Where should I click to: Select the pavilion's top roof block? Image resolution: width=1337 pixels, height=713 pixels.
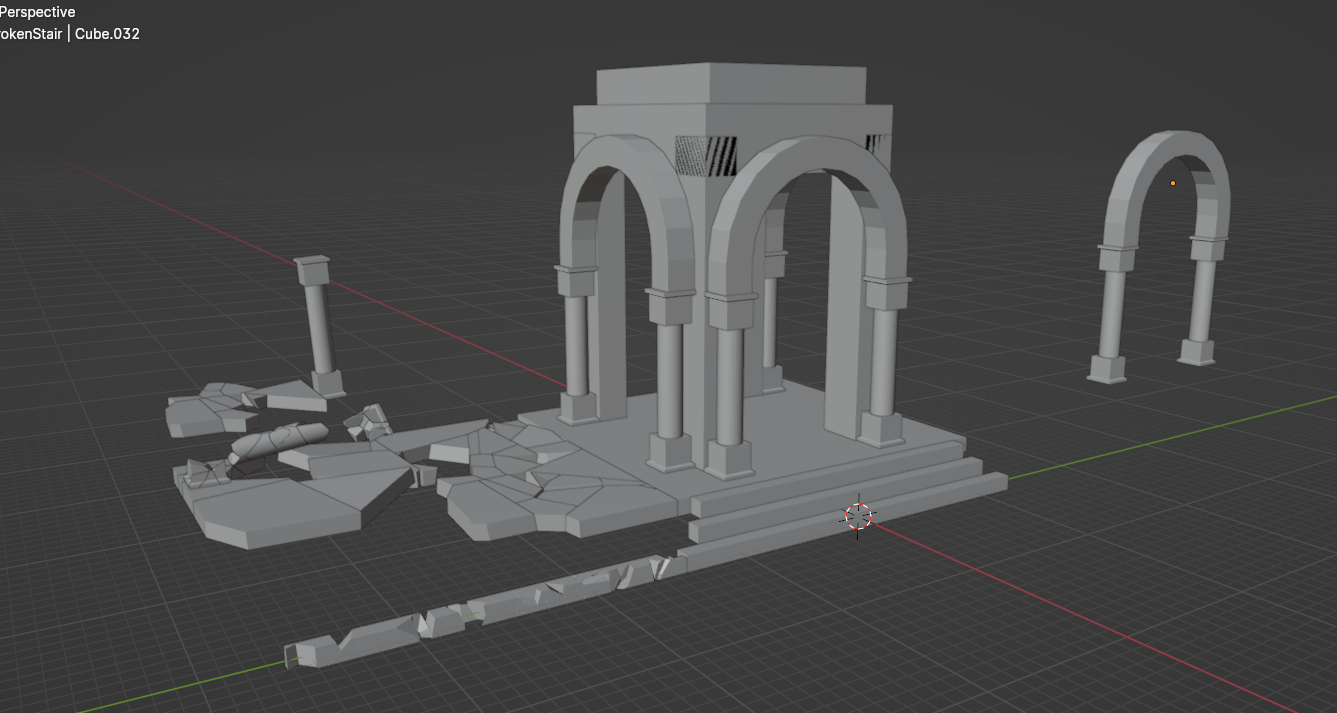[730, 85]
